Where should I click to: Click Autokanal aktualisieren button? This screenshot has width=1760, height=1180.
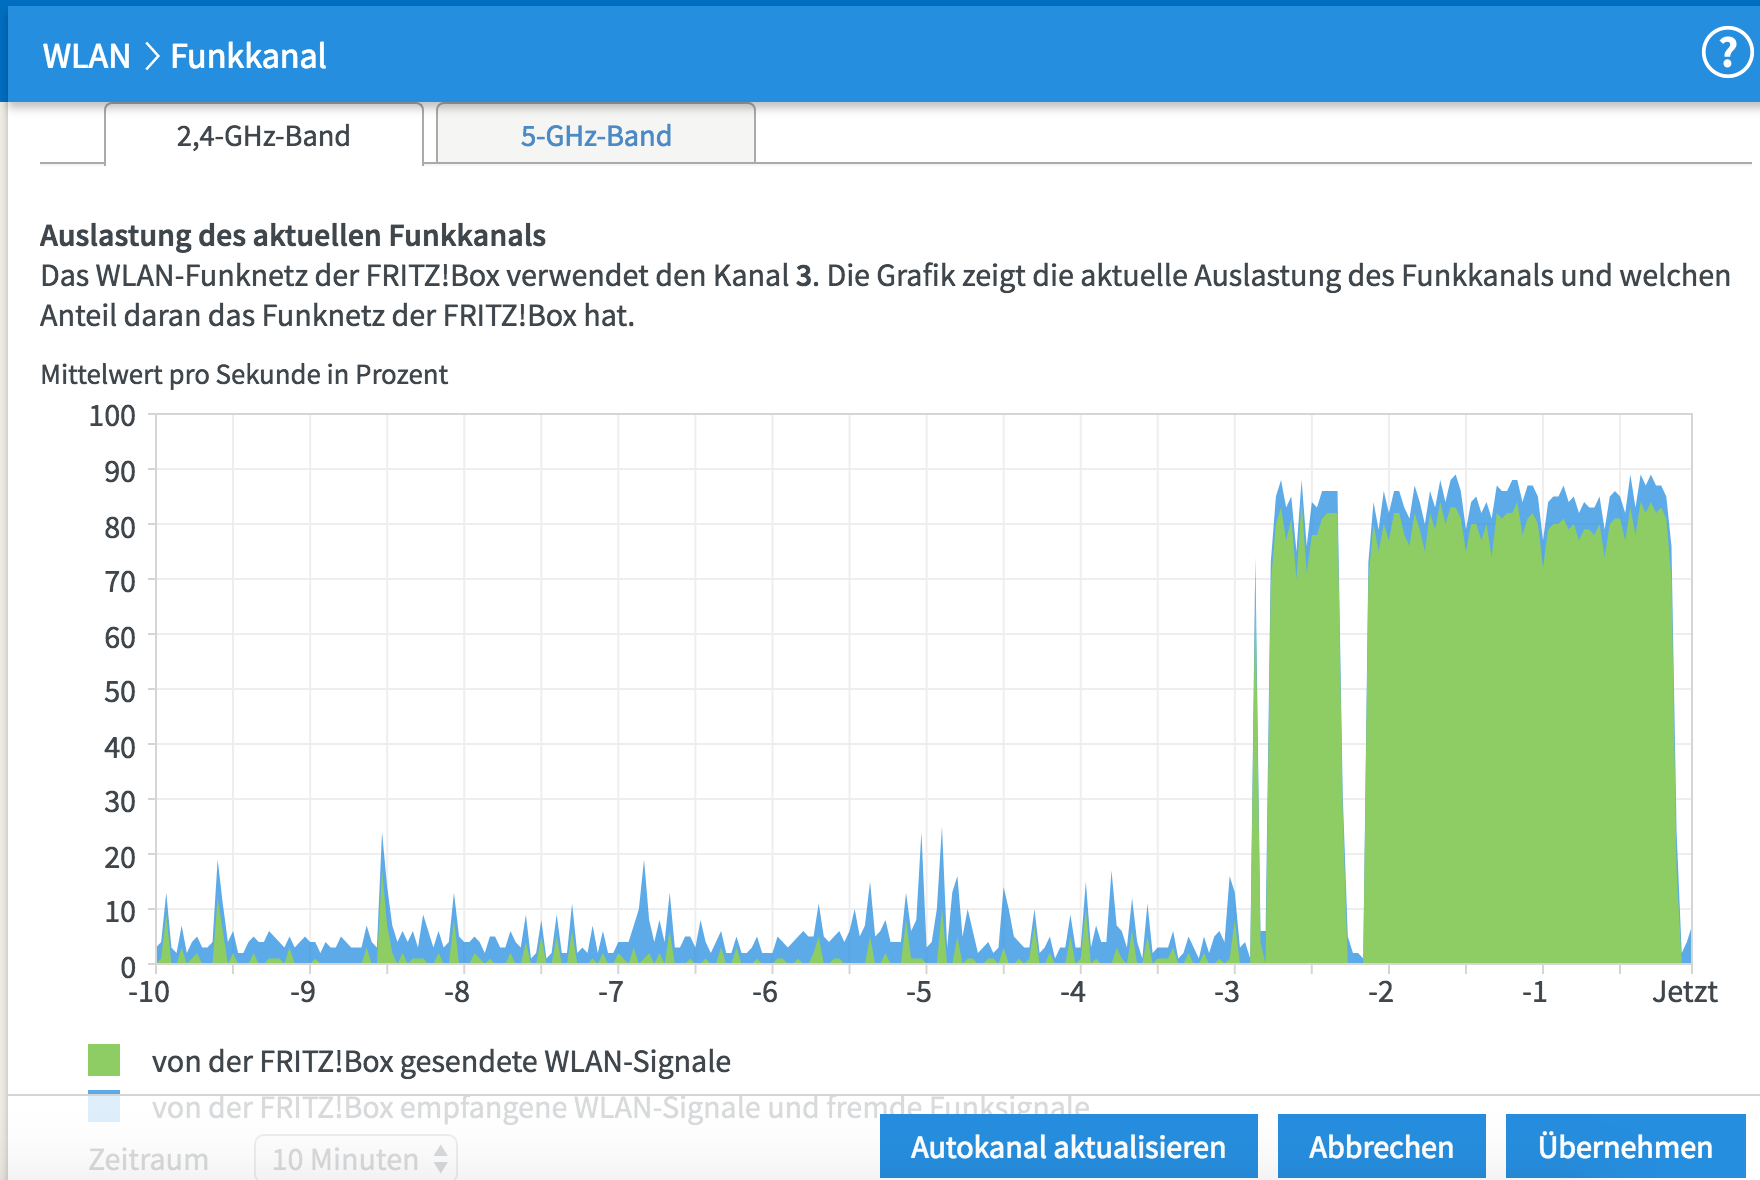pos(1068,1147)
